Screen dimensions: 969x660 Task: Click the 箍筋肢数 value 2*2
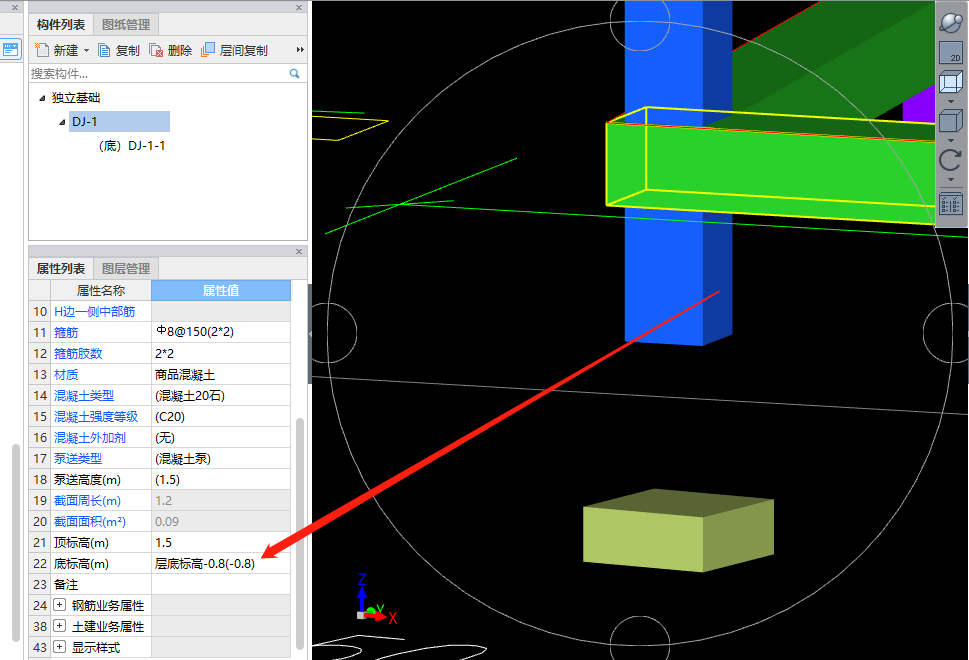(221, 353)
